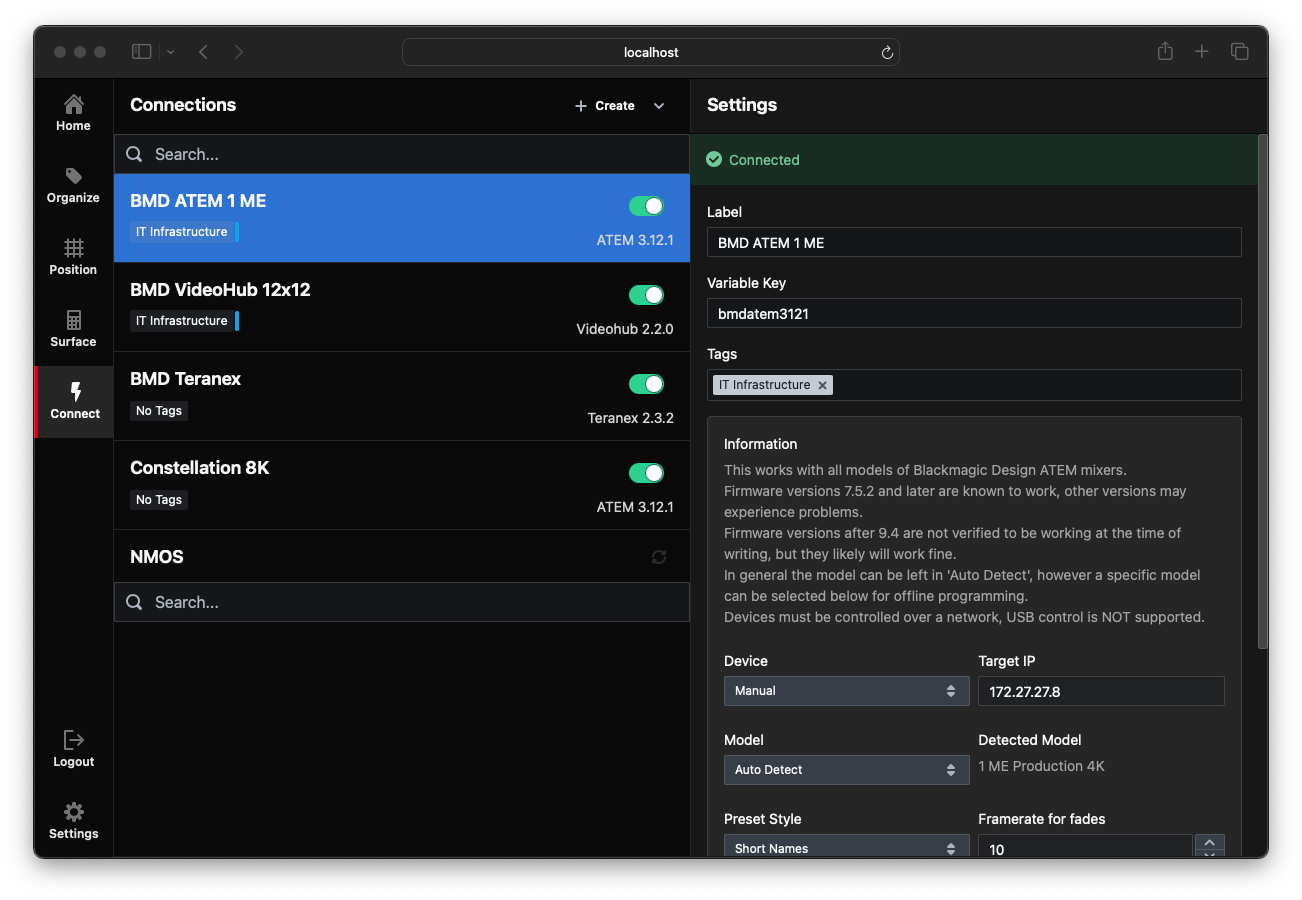Open the browser share menu

click(x=1165, y=51)
